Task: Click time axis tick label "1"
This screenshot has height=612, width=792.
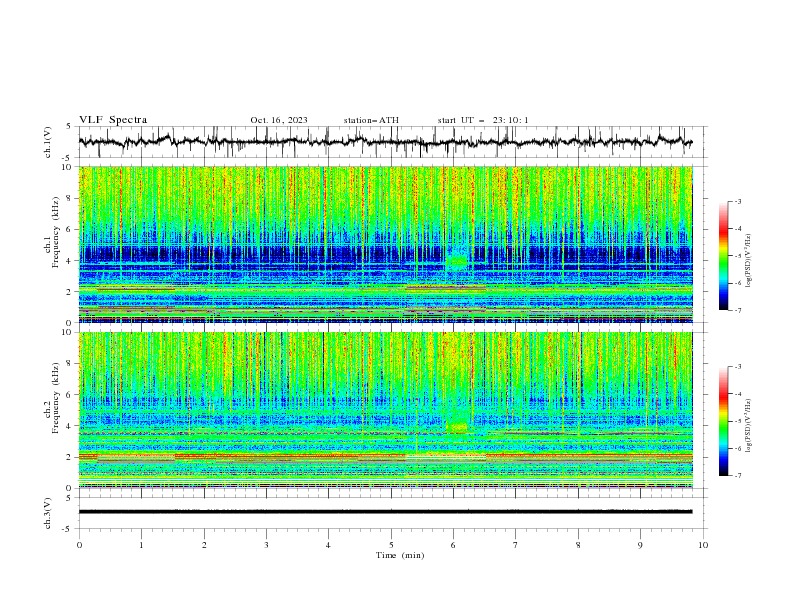Action: (141, 545)
